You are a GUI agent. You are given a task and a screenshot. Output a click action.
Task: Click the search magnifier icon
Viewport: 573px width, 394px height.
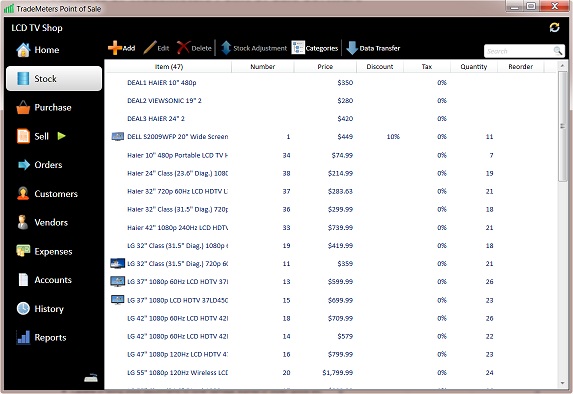557,51
